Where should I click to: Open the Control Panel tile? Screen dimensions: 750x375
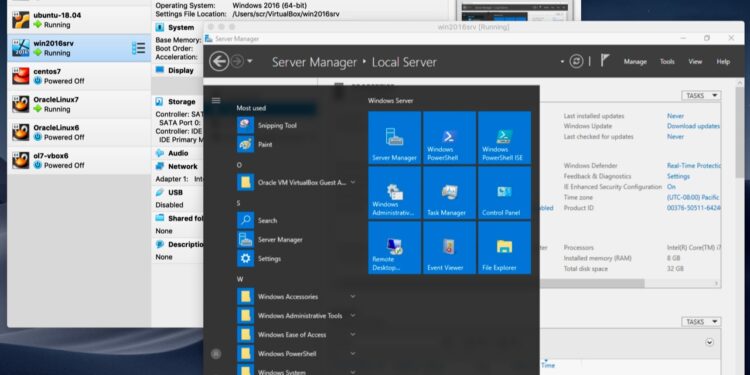coord(505,193)
